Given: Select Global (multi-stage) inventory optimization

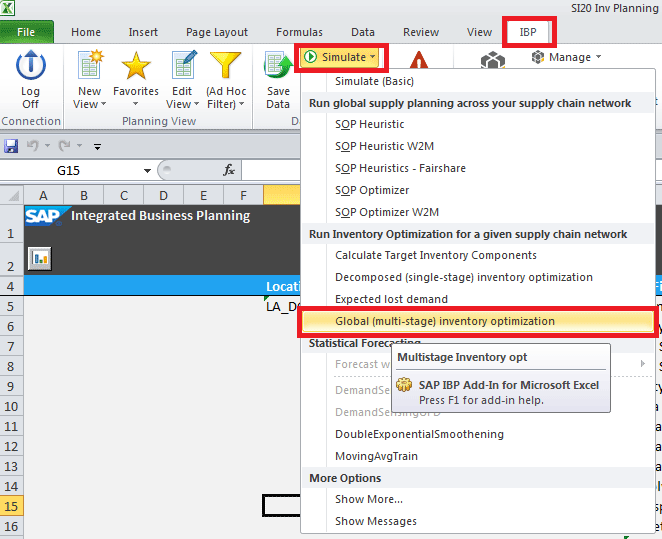Looking at the screenshot, I should click(445, 321).
